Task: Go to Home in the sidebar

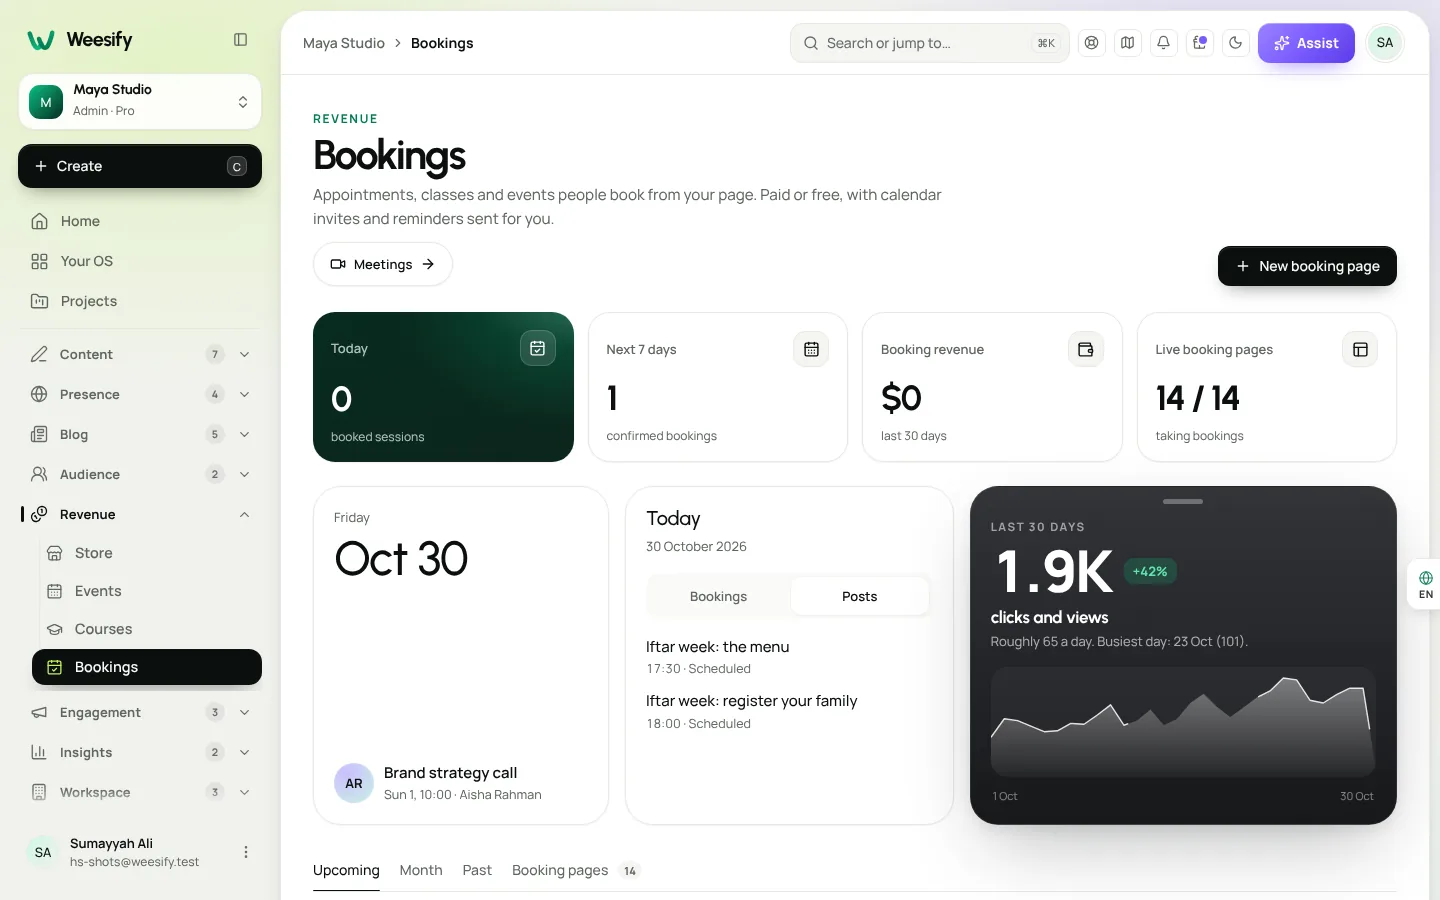Action: coord(140,221)
